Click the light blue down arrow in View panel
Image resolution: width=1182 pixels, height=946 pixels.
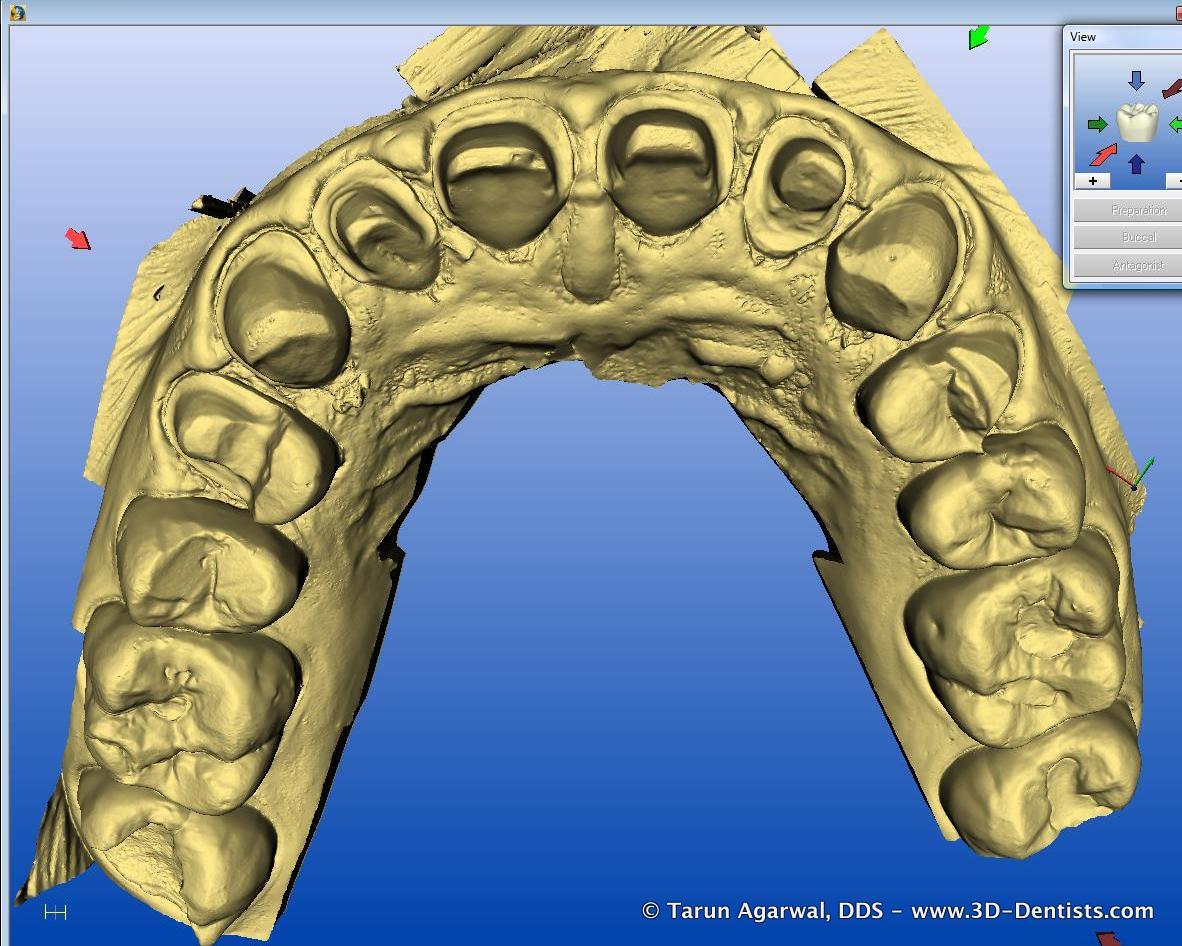click(1136, 81)
